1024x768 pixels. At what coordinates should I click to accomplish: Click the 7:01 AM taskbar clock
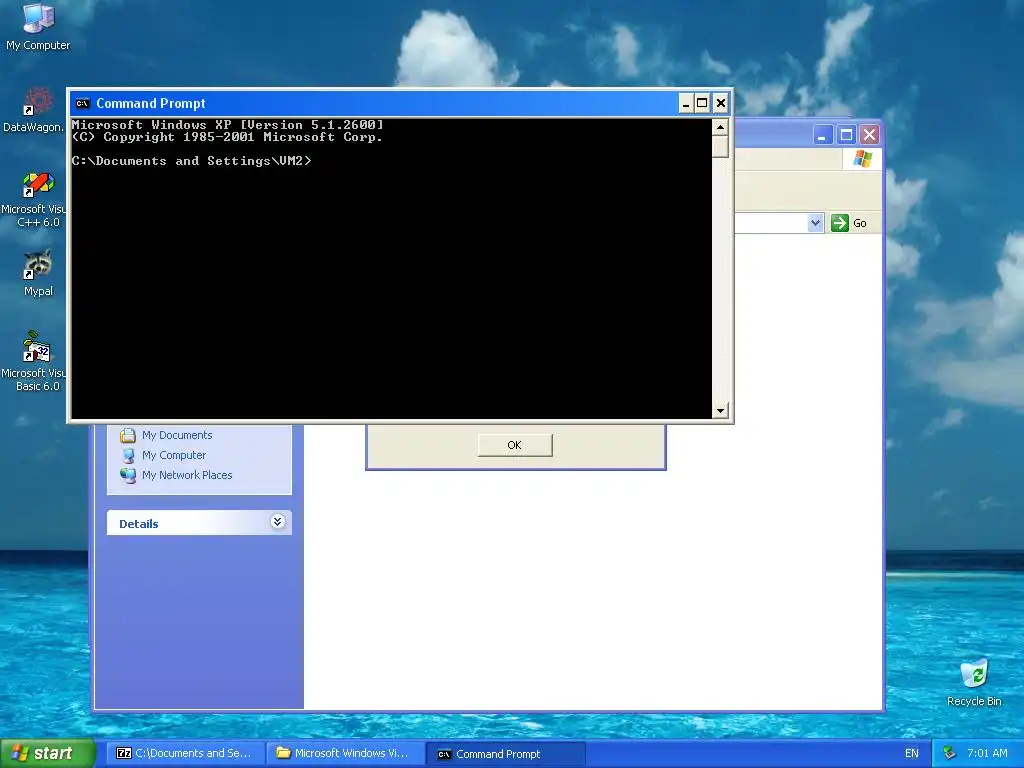click(x=987, y=754)
